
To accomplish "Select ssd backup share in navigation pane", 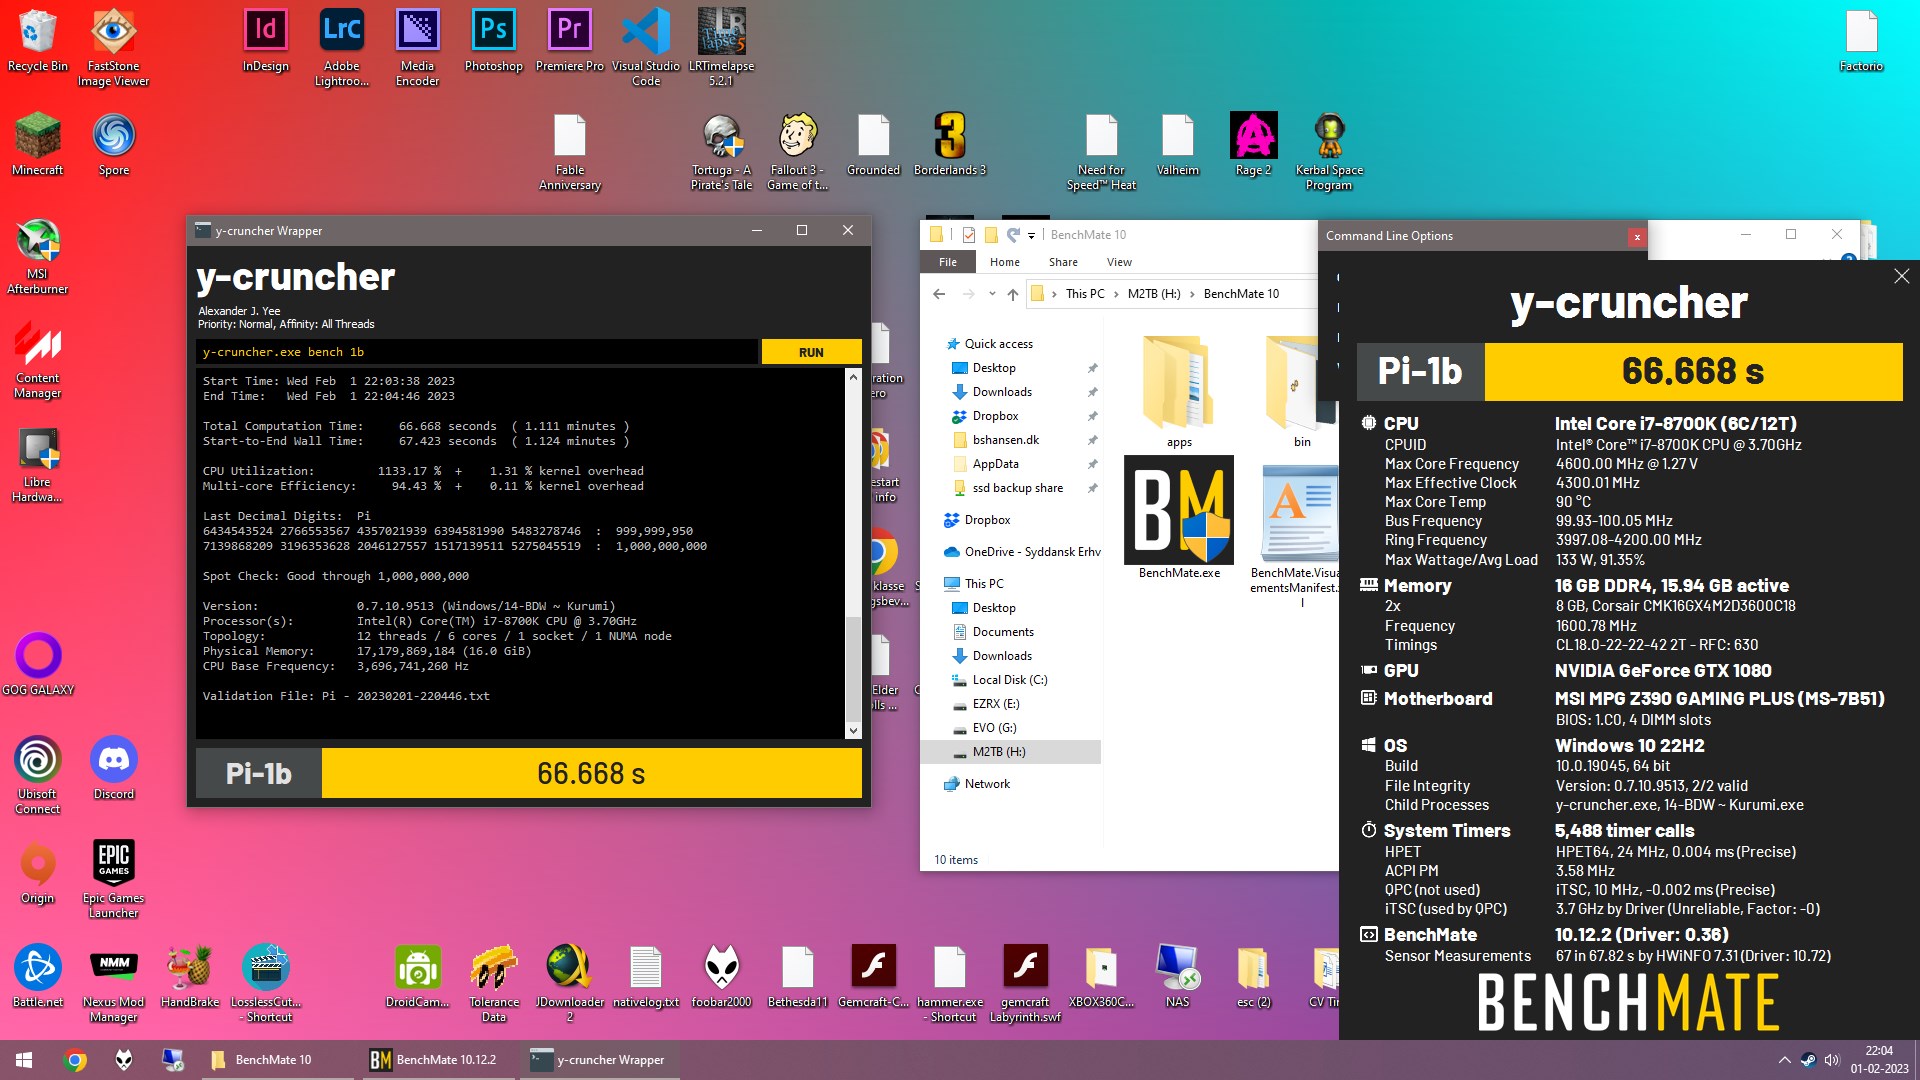I will click(x=1017, y=488).
